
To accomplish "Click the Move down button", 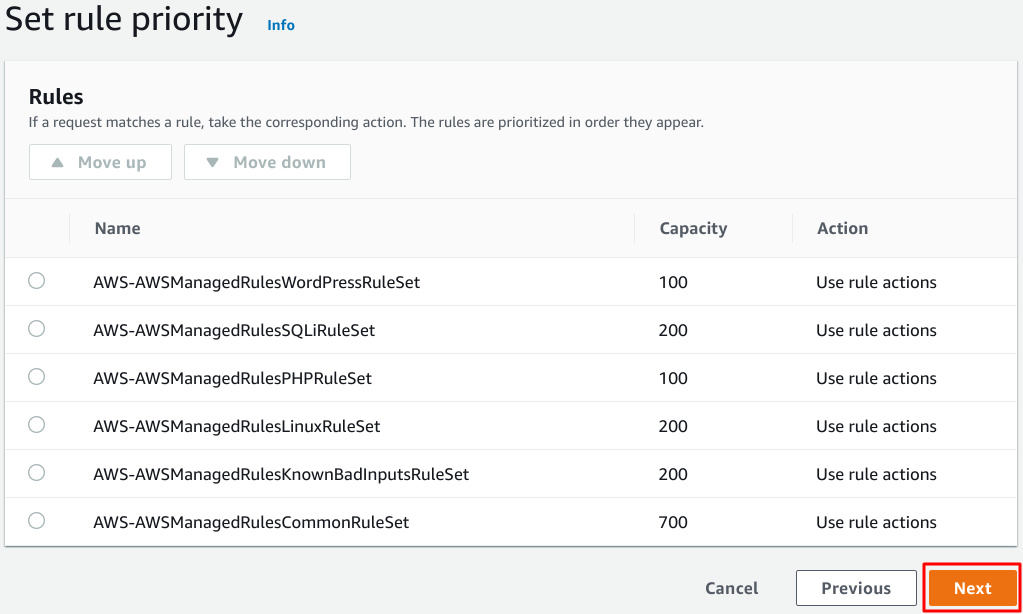I will click(x=267, y=162).
